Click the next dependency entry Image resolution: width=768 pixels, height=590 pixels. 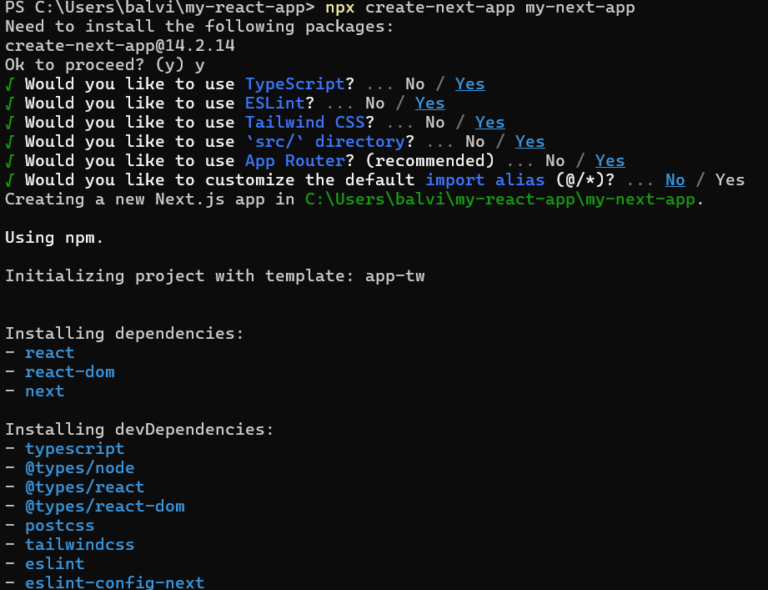coord(44,391)
